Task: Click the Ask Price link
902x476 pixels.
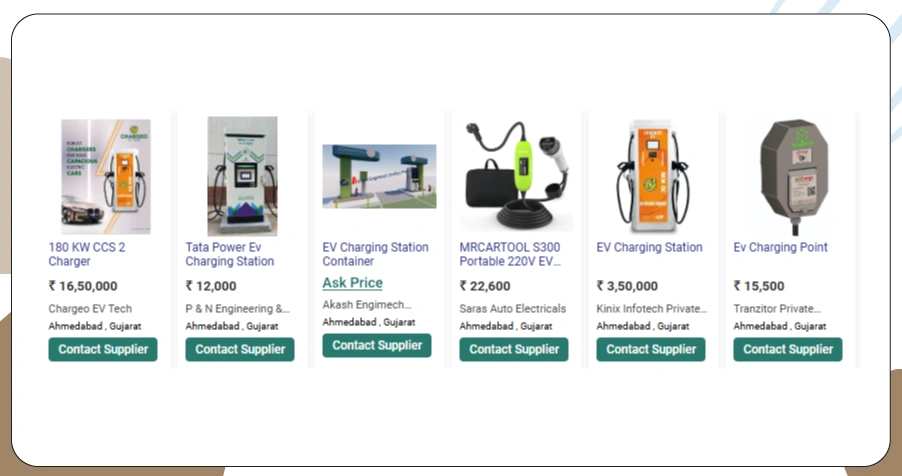Action: (352, 283)
